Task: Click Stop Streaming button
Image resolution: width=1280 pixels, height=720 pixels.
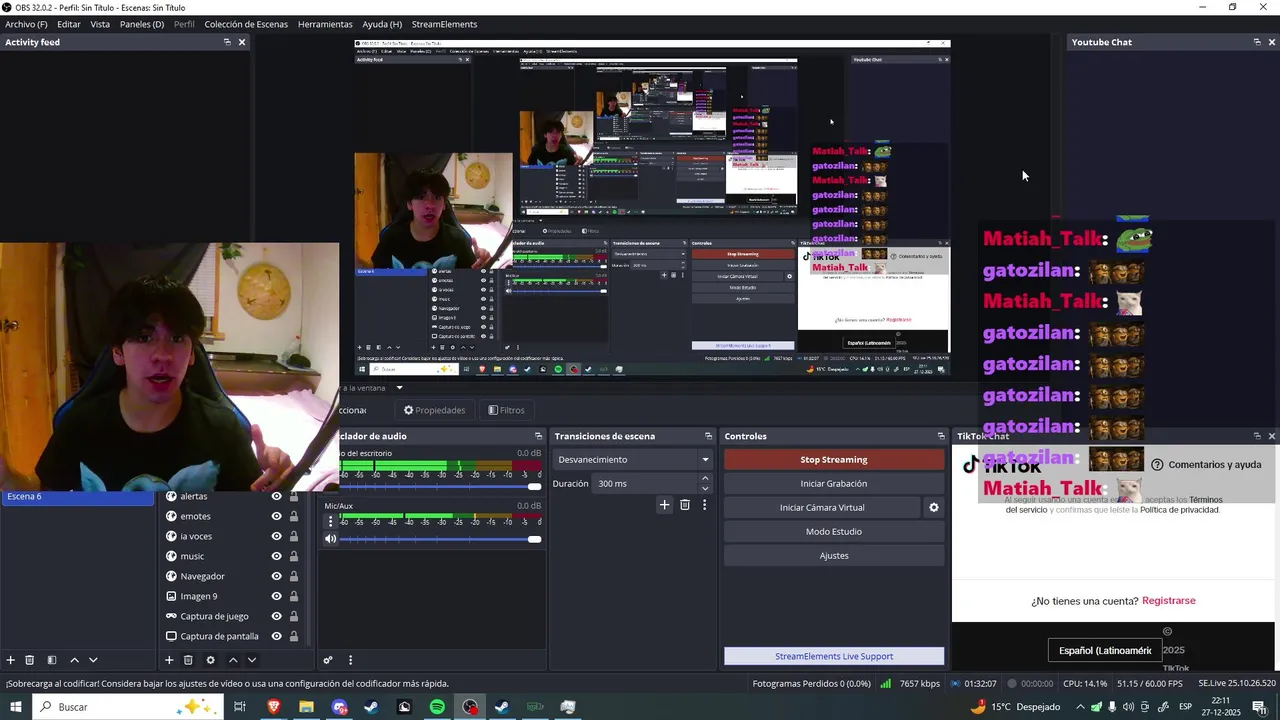Action: point(834,460)
